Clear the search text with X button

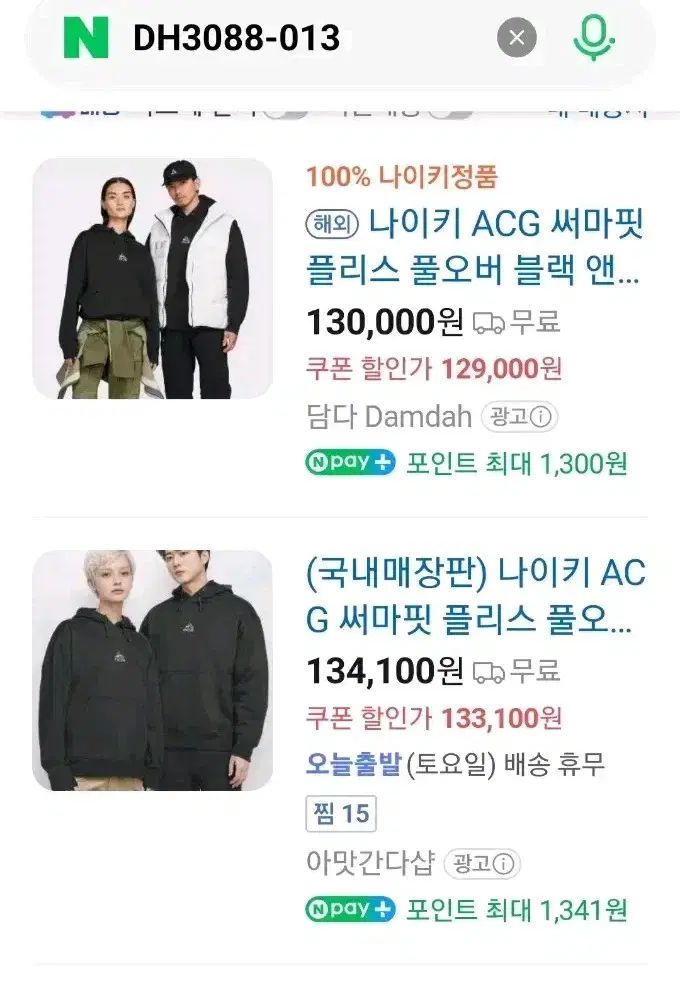(517, 38)
